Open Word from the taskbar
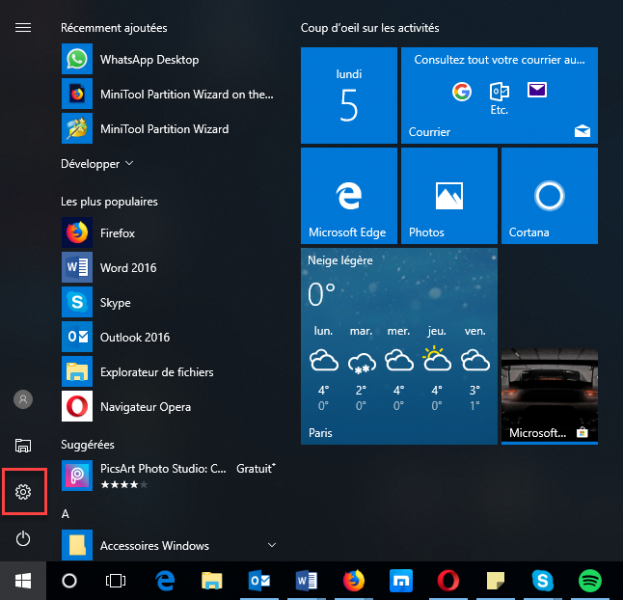The width and height of the screenshot is (623, 600). 306,581
